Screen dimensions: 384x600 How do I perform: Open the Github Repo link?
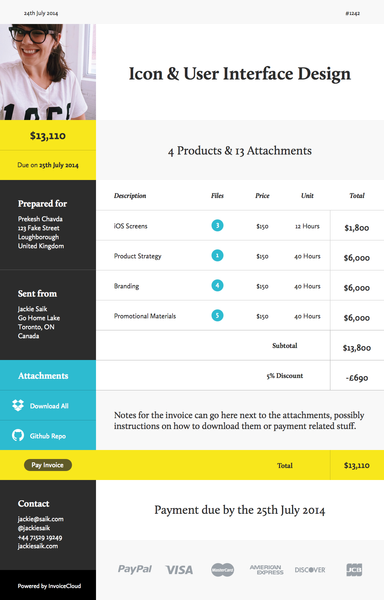click(48, 436)
